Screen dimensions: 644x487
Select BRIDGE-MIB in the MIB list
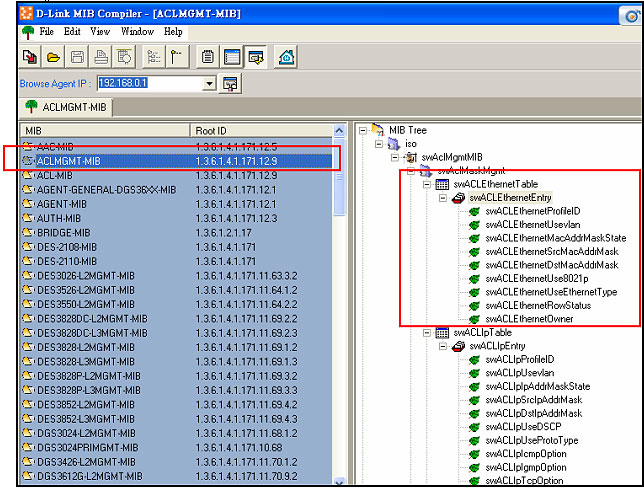(x=62, y=232)
